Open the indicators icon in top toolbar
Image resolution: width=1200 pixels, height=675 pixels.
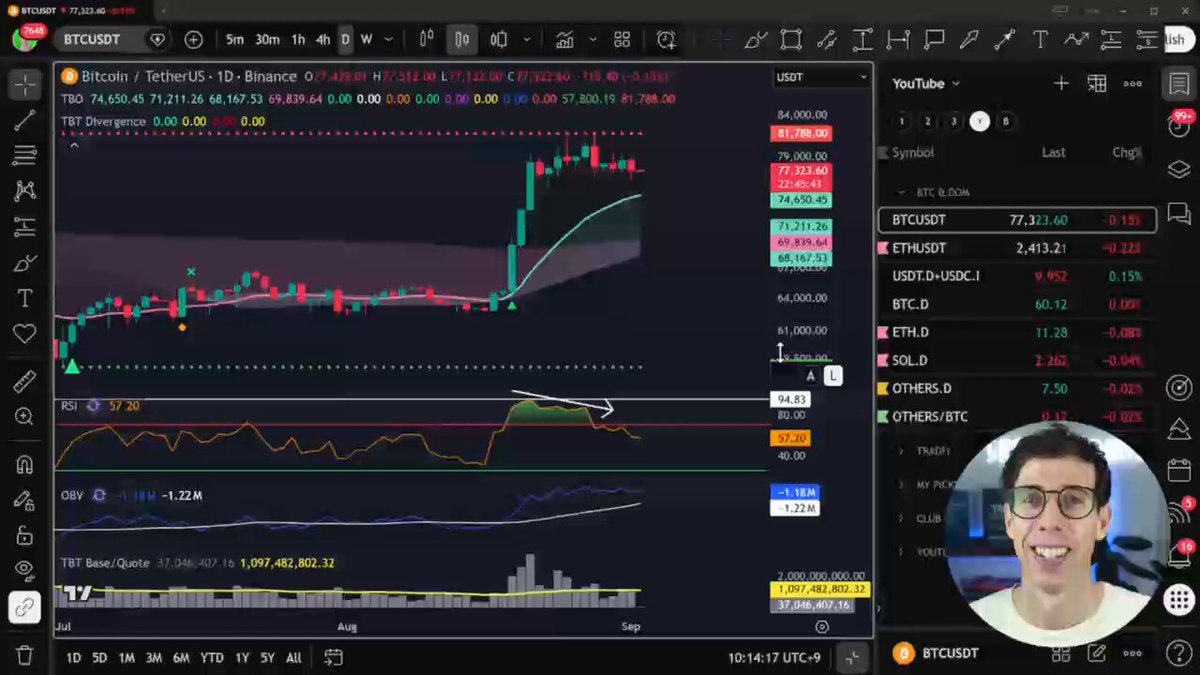point(565,40)
